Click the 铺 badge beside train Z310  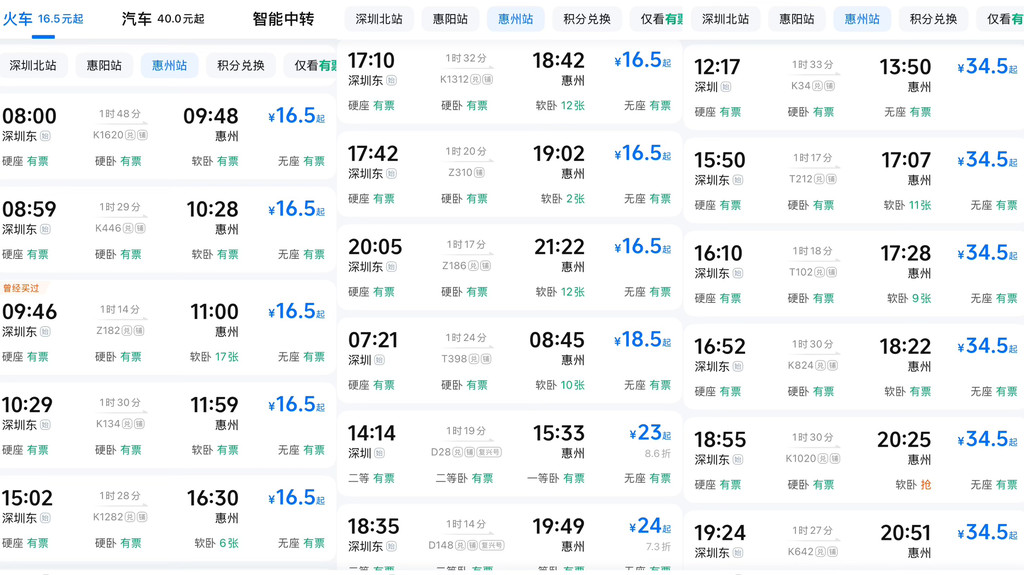[481, 173]
